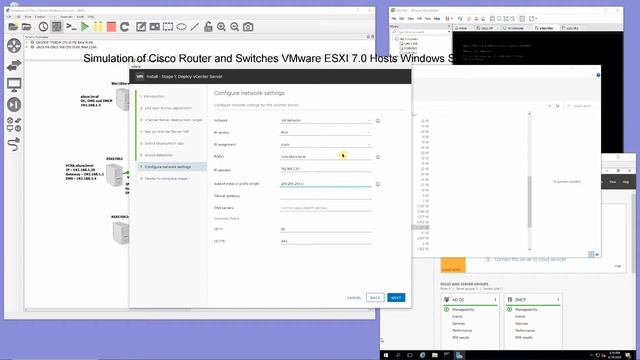Open the IP assignment dropdown

(326, 144)
